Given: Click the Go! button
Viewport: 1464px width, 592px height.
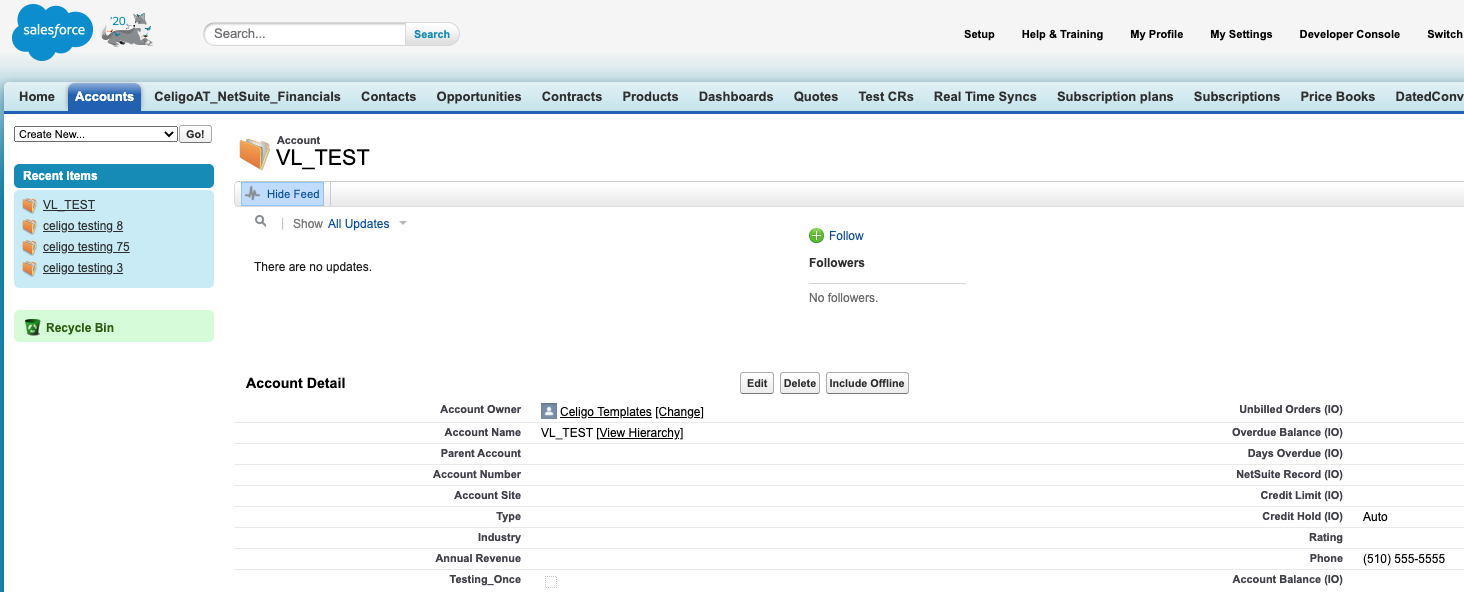Looking at the screenshot, I should pyautogui.click(x=196, y=134).
